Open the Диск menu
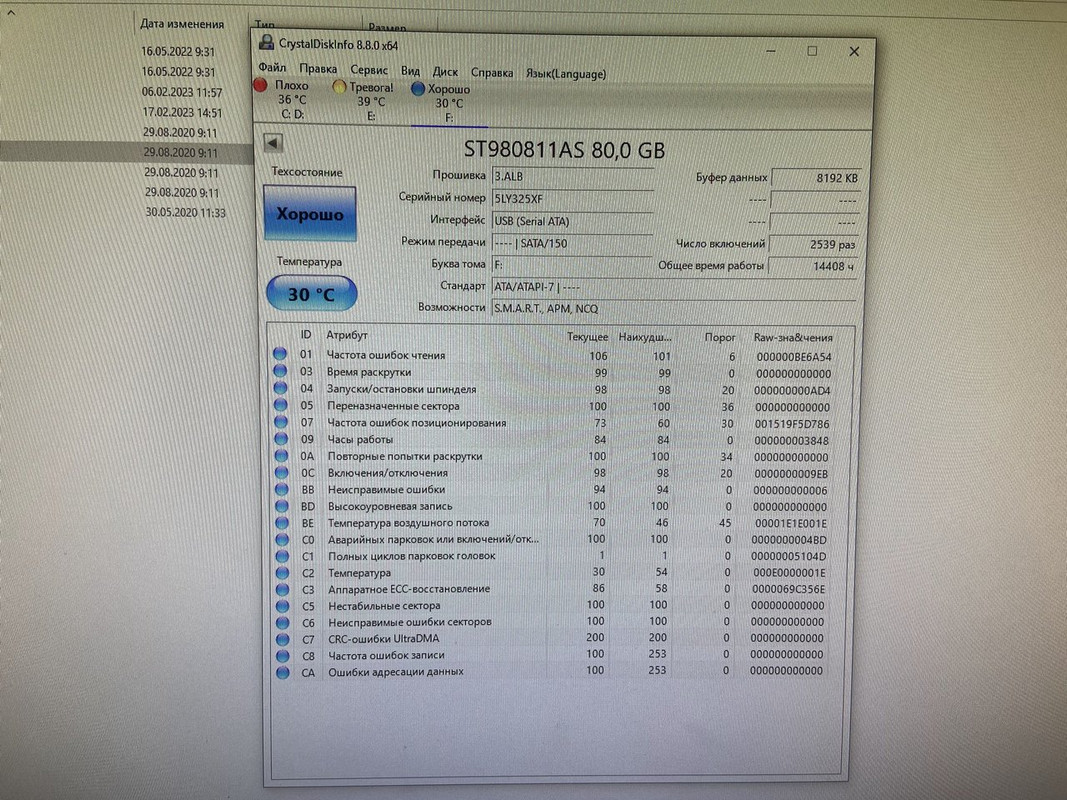Screen dimensions: 1067x800 click(x=445, y=71)
